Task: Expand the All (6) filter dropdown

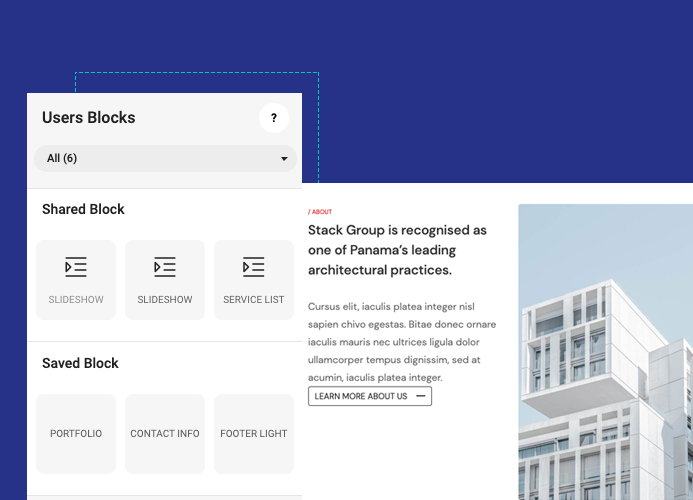Action: pos(165,158)
